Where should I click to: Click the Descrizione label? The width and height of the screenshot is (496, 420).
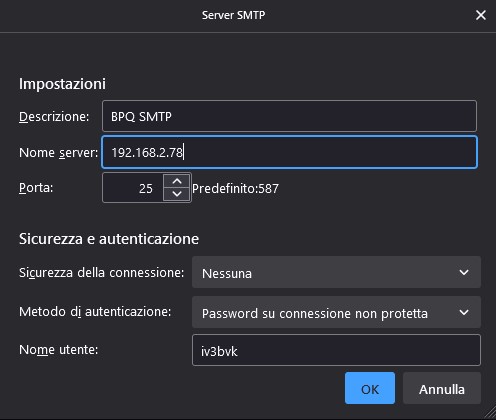(54, 117)
